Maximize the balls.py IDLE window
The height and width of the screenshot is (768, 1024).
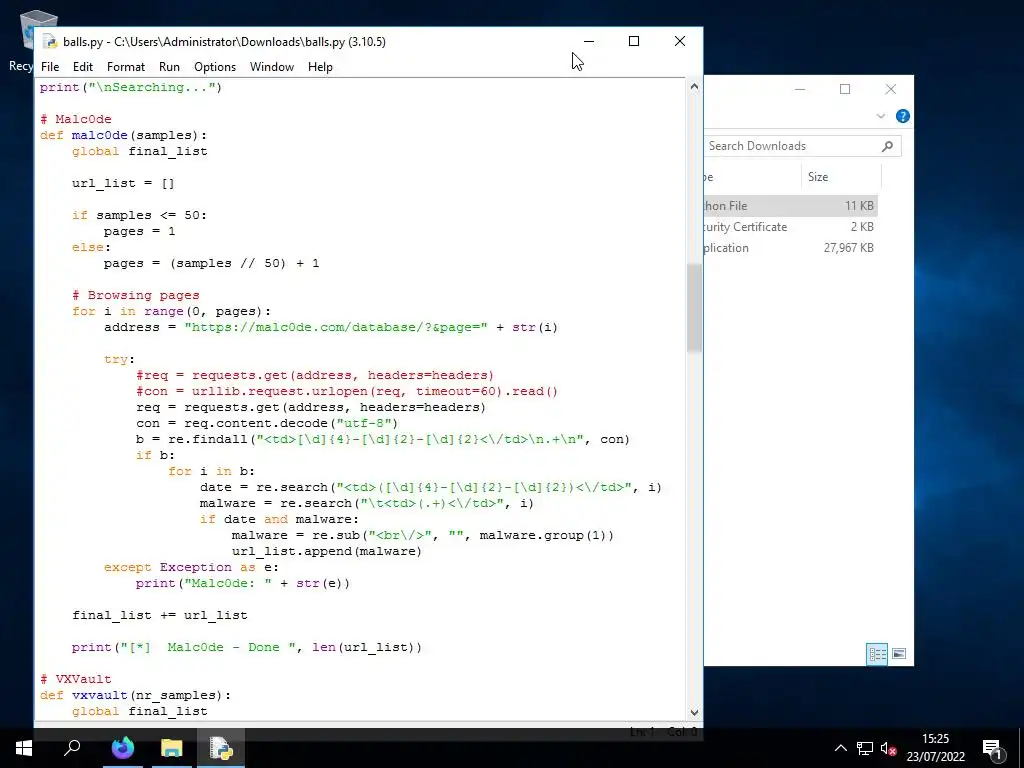[633, 41]
